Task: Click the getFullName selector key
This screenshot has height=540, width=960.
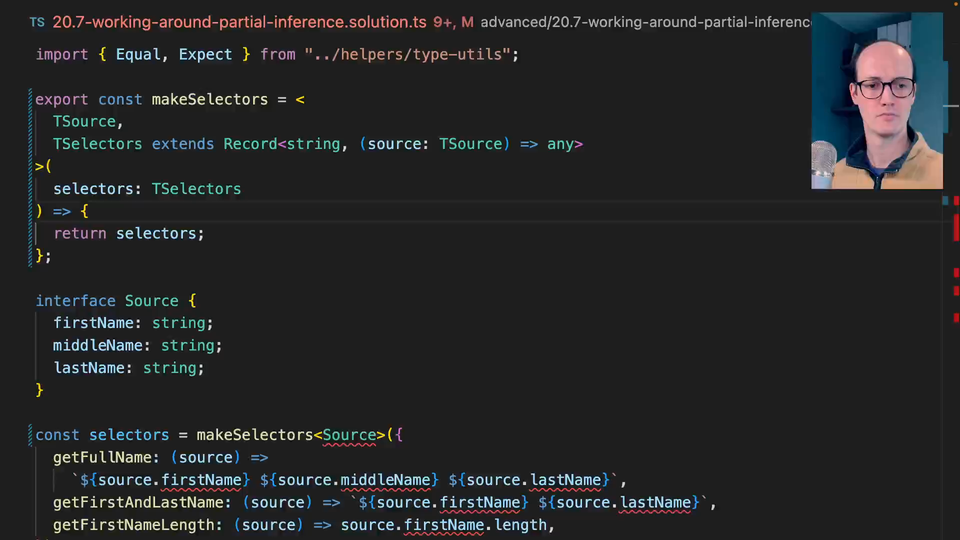Action: click(x=102, y=457)
